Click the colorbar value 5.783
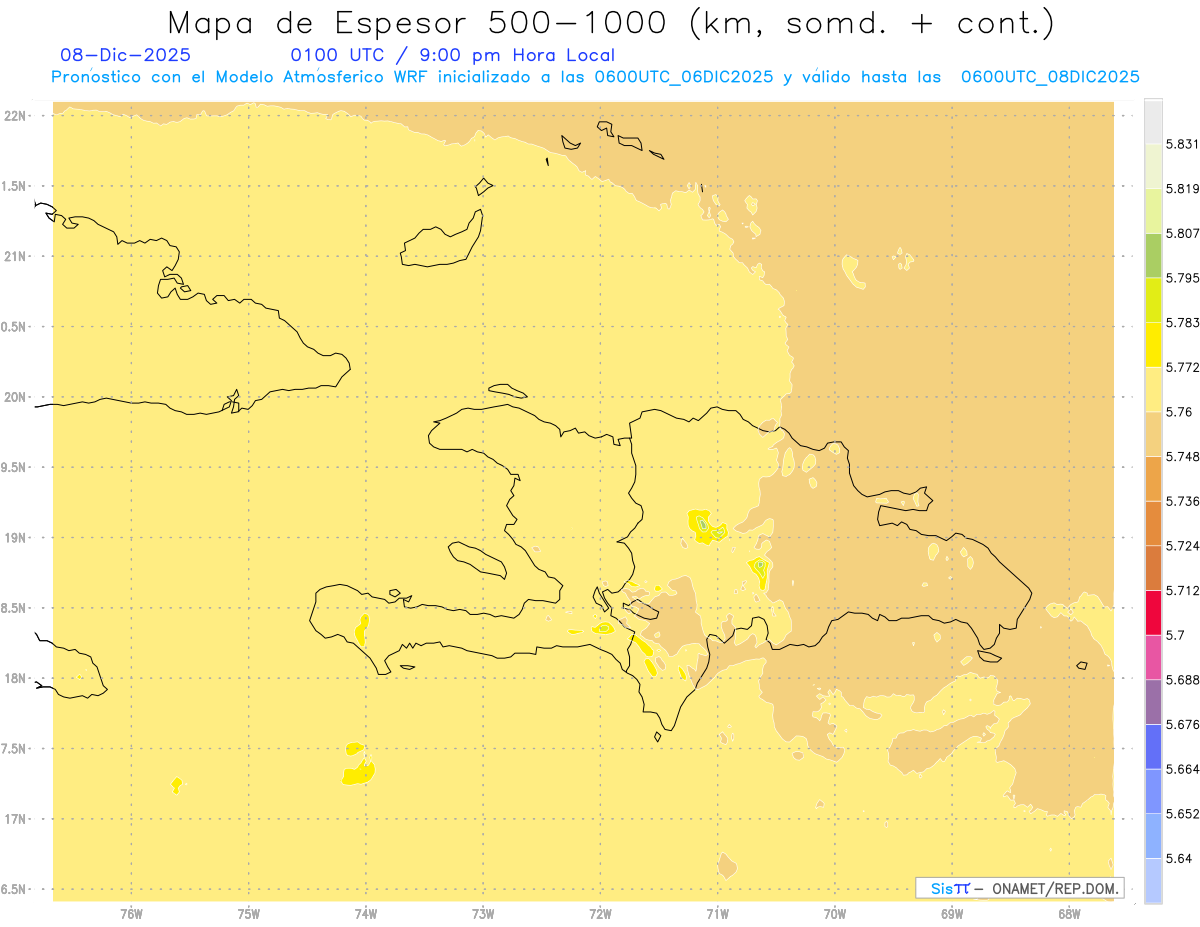The image size is (1200, 927). (x=1182, y=322)
